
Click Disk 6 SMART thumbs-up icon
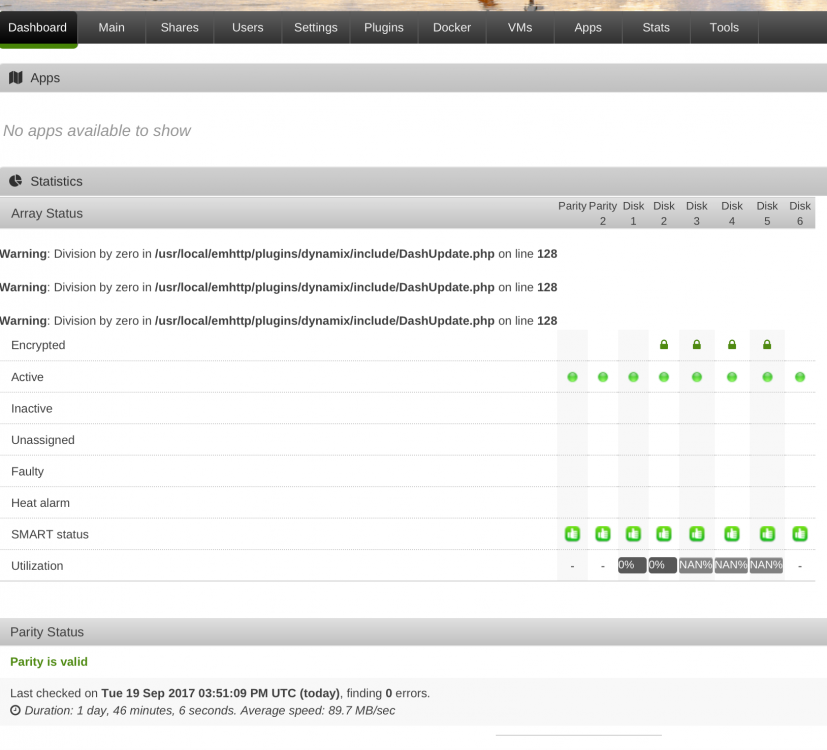[x=800, y=534]
